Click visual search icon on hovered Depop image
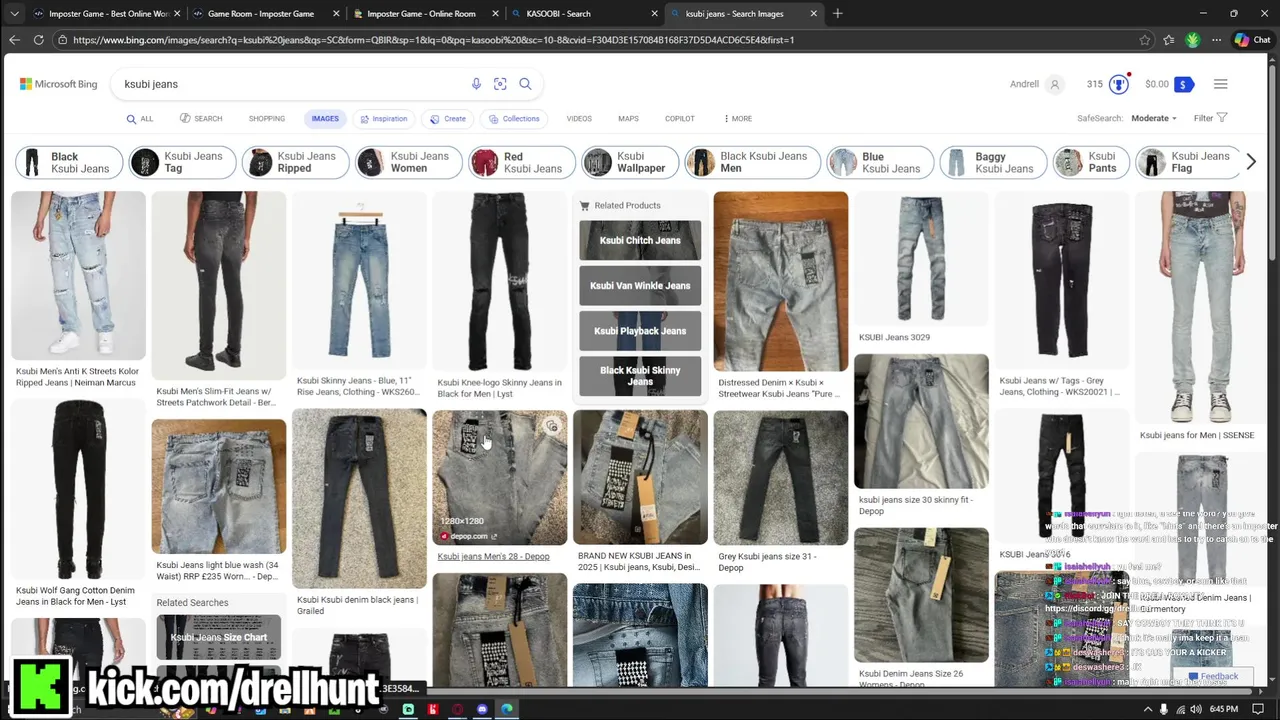The height and width of the screenshot is (720, 1280). pos(551,427)
